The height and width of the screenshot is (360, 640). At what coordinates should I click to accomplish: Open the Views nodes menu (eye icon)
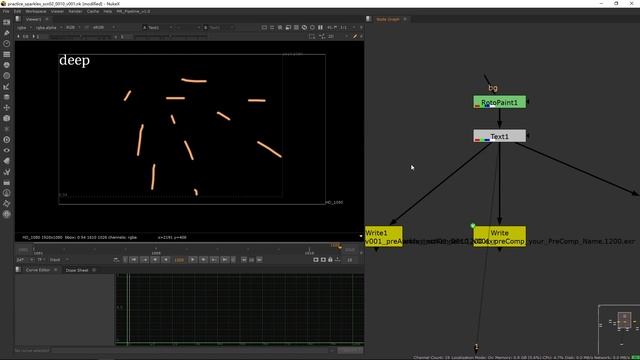pyautogui.click(x=7, y=150)
